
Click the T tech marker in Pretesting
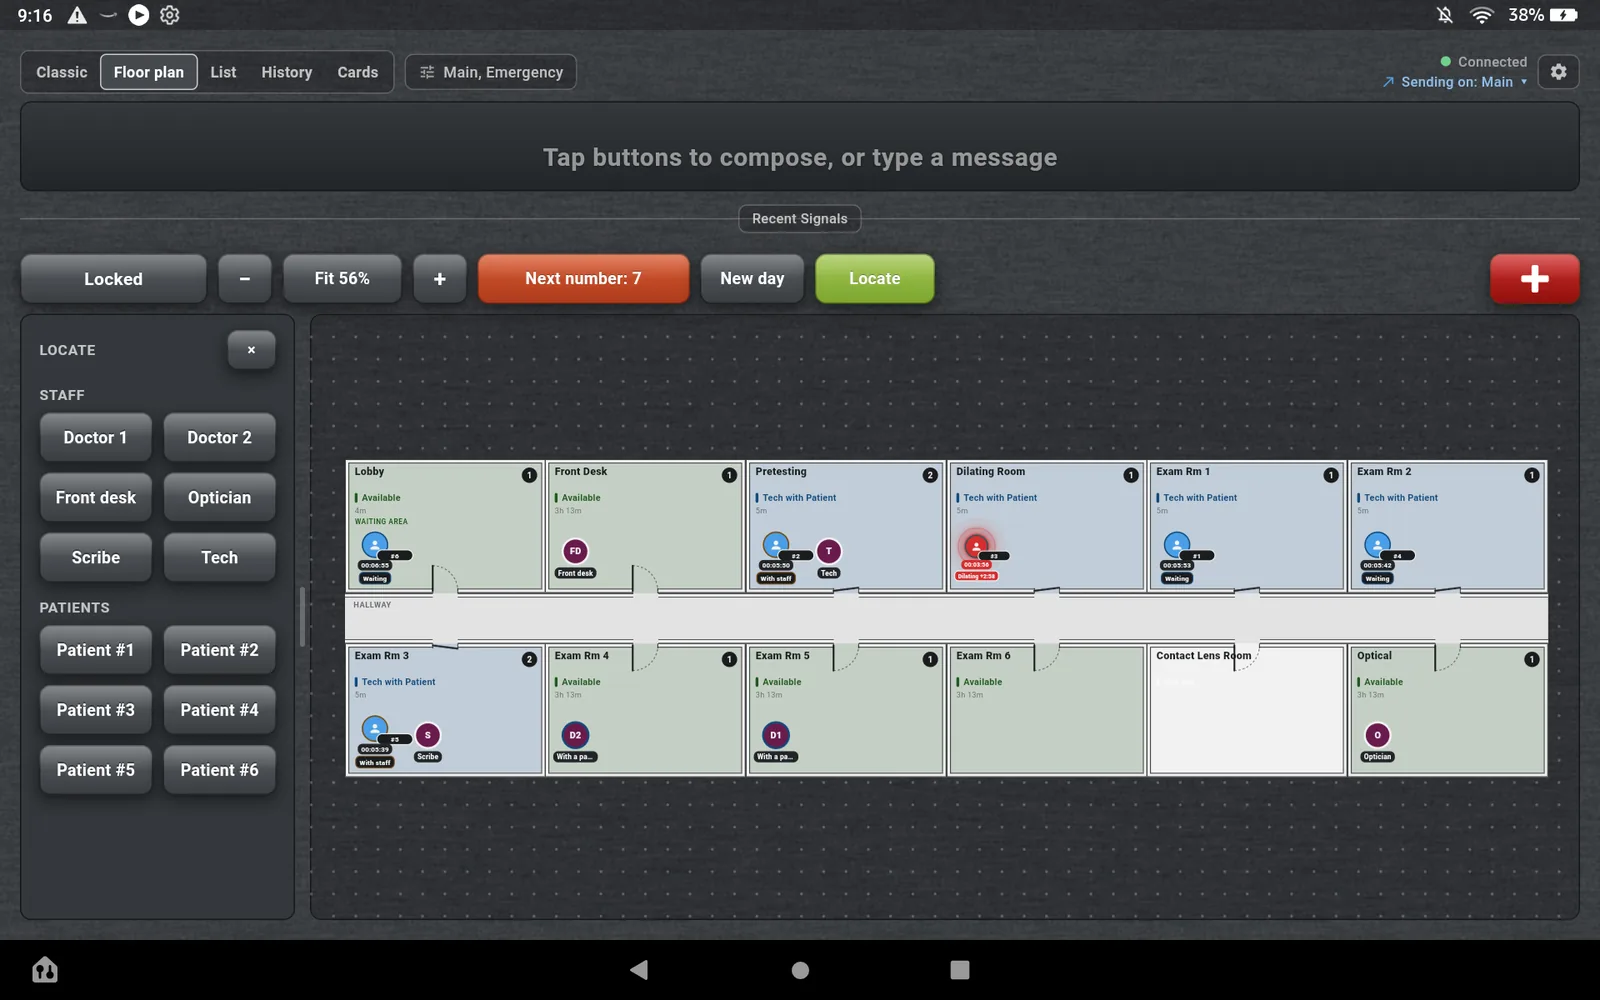pos(828,551)
